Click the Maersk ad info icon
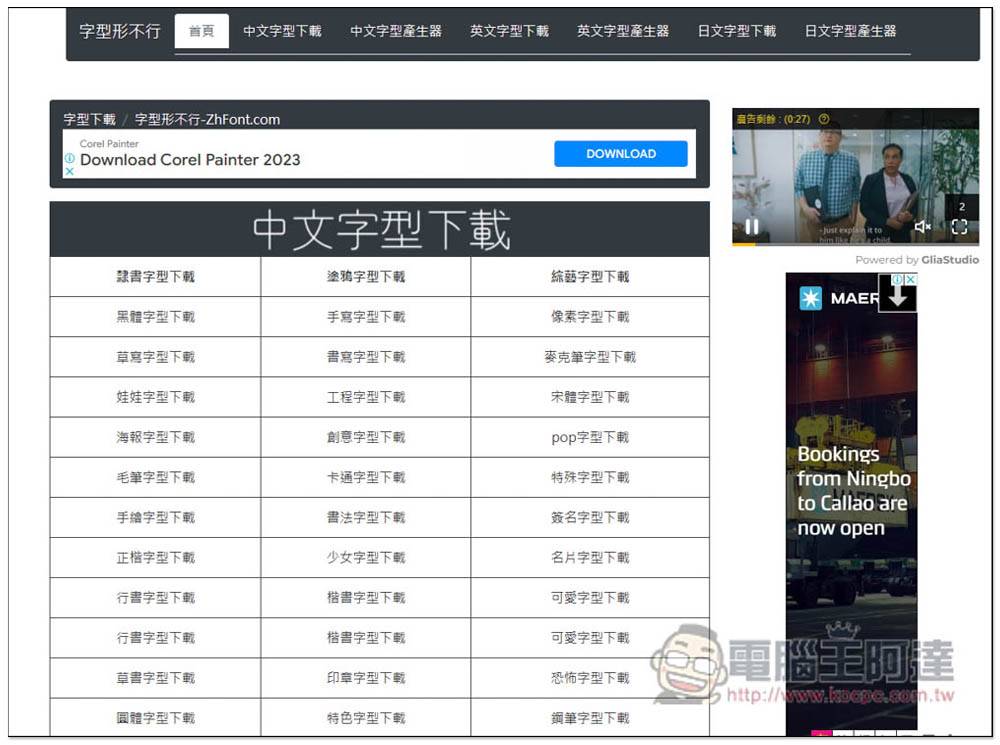This screenshot has height=745, width=1000. 898,280
